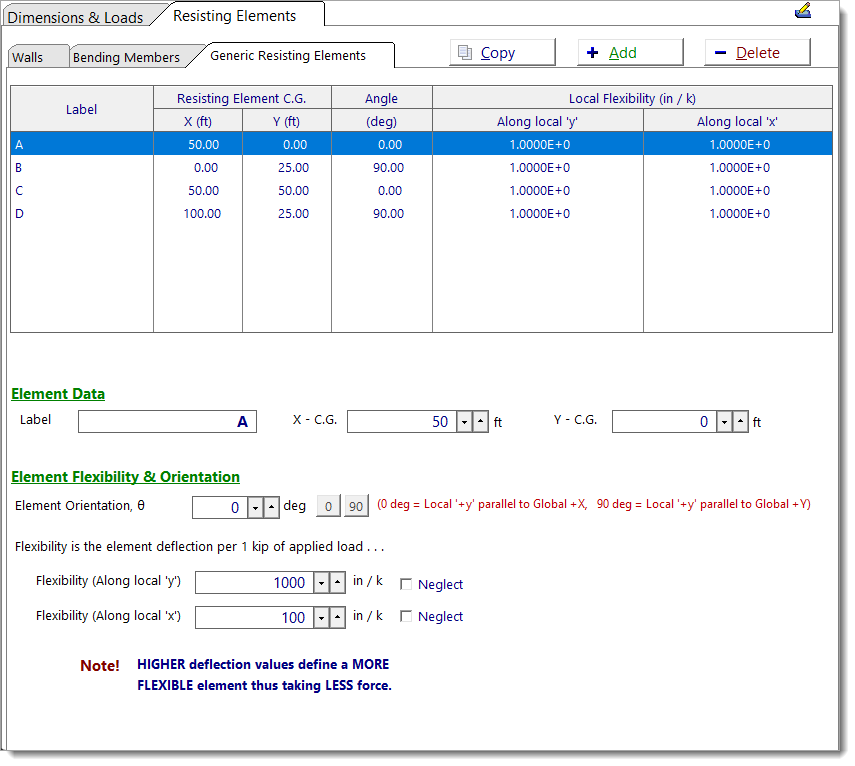Click the Label input field
Image resolution: width=855 pixels, height=766 pixels.
pos(167,422)
